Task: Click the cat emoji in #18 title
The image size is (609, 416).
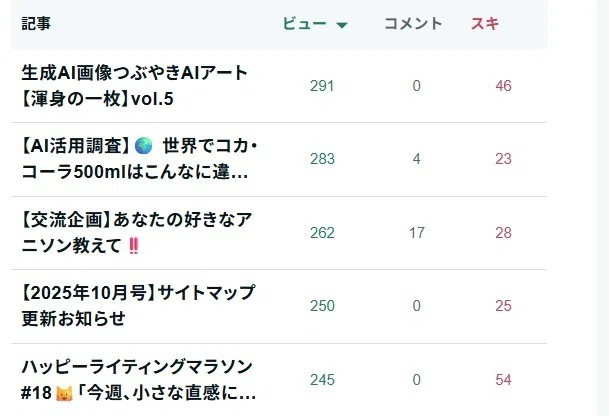Action: tap(64, 393)
